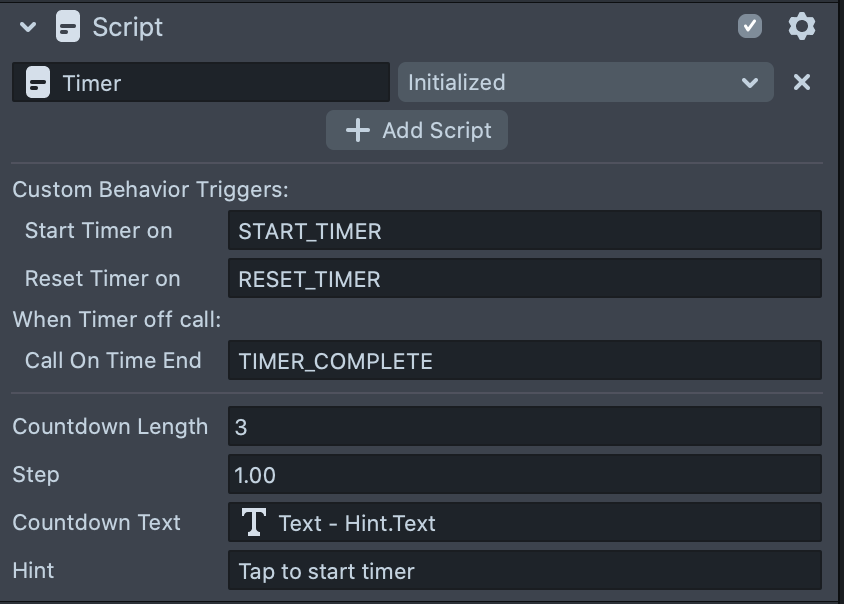Image resolution: width=844 pixels, height=604 pixels.
Task: Edit the Hint text field
Action: [x=524, y=571]
